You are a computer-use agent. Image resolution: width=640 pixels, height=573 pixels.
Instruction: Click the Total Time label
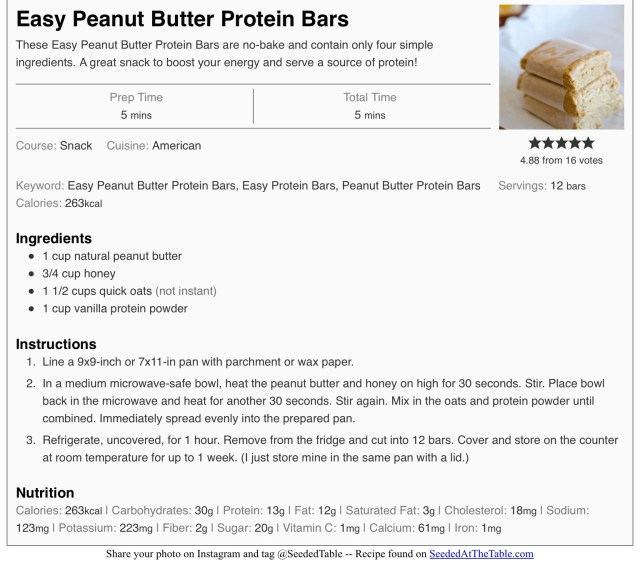[x=369, y=97]
